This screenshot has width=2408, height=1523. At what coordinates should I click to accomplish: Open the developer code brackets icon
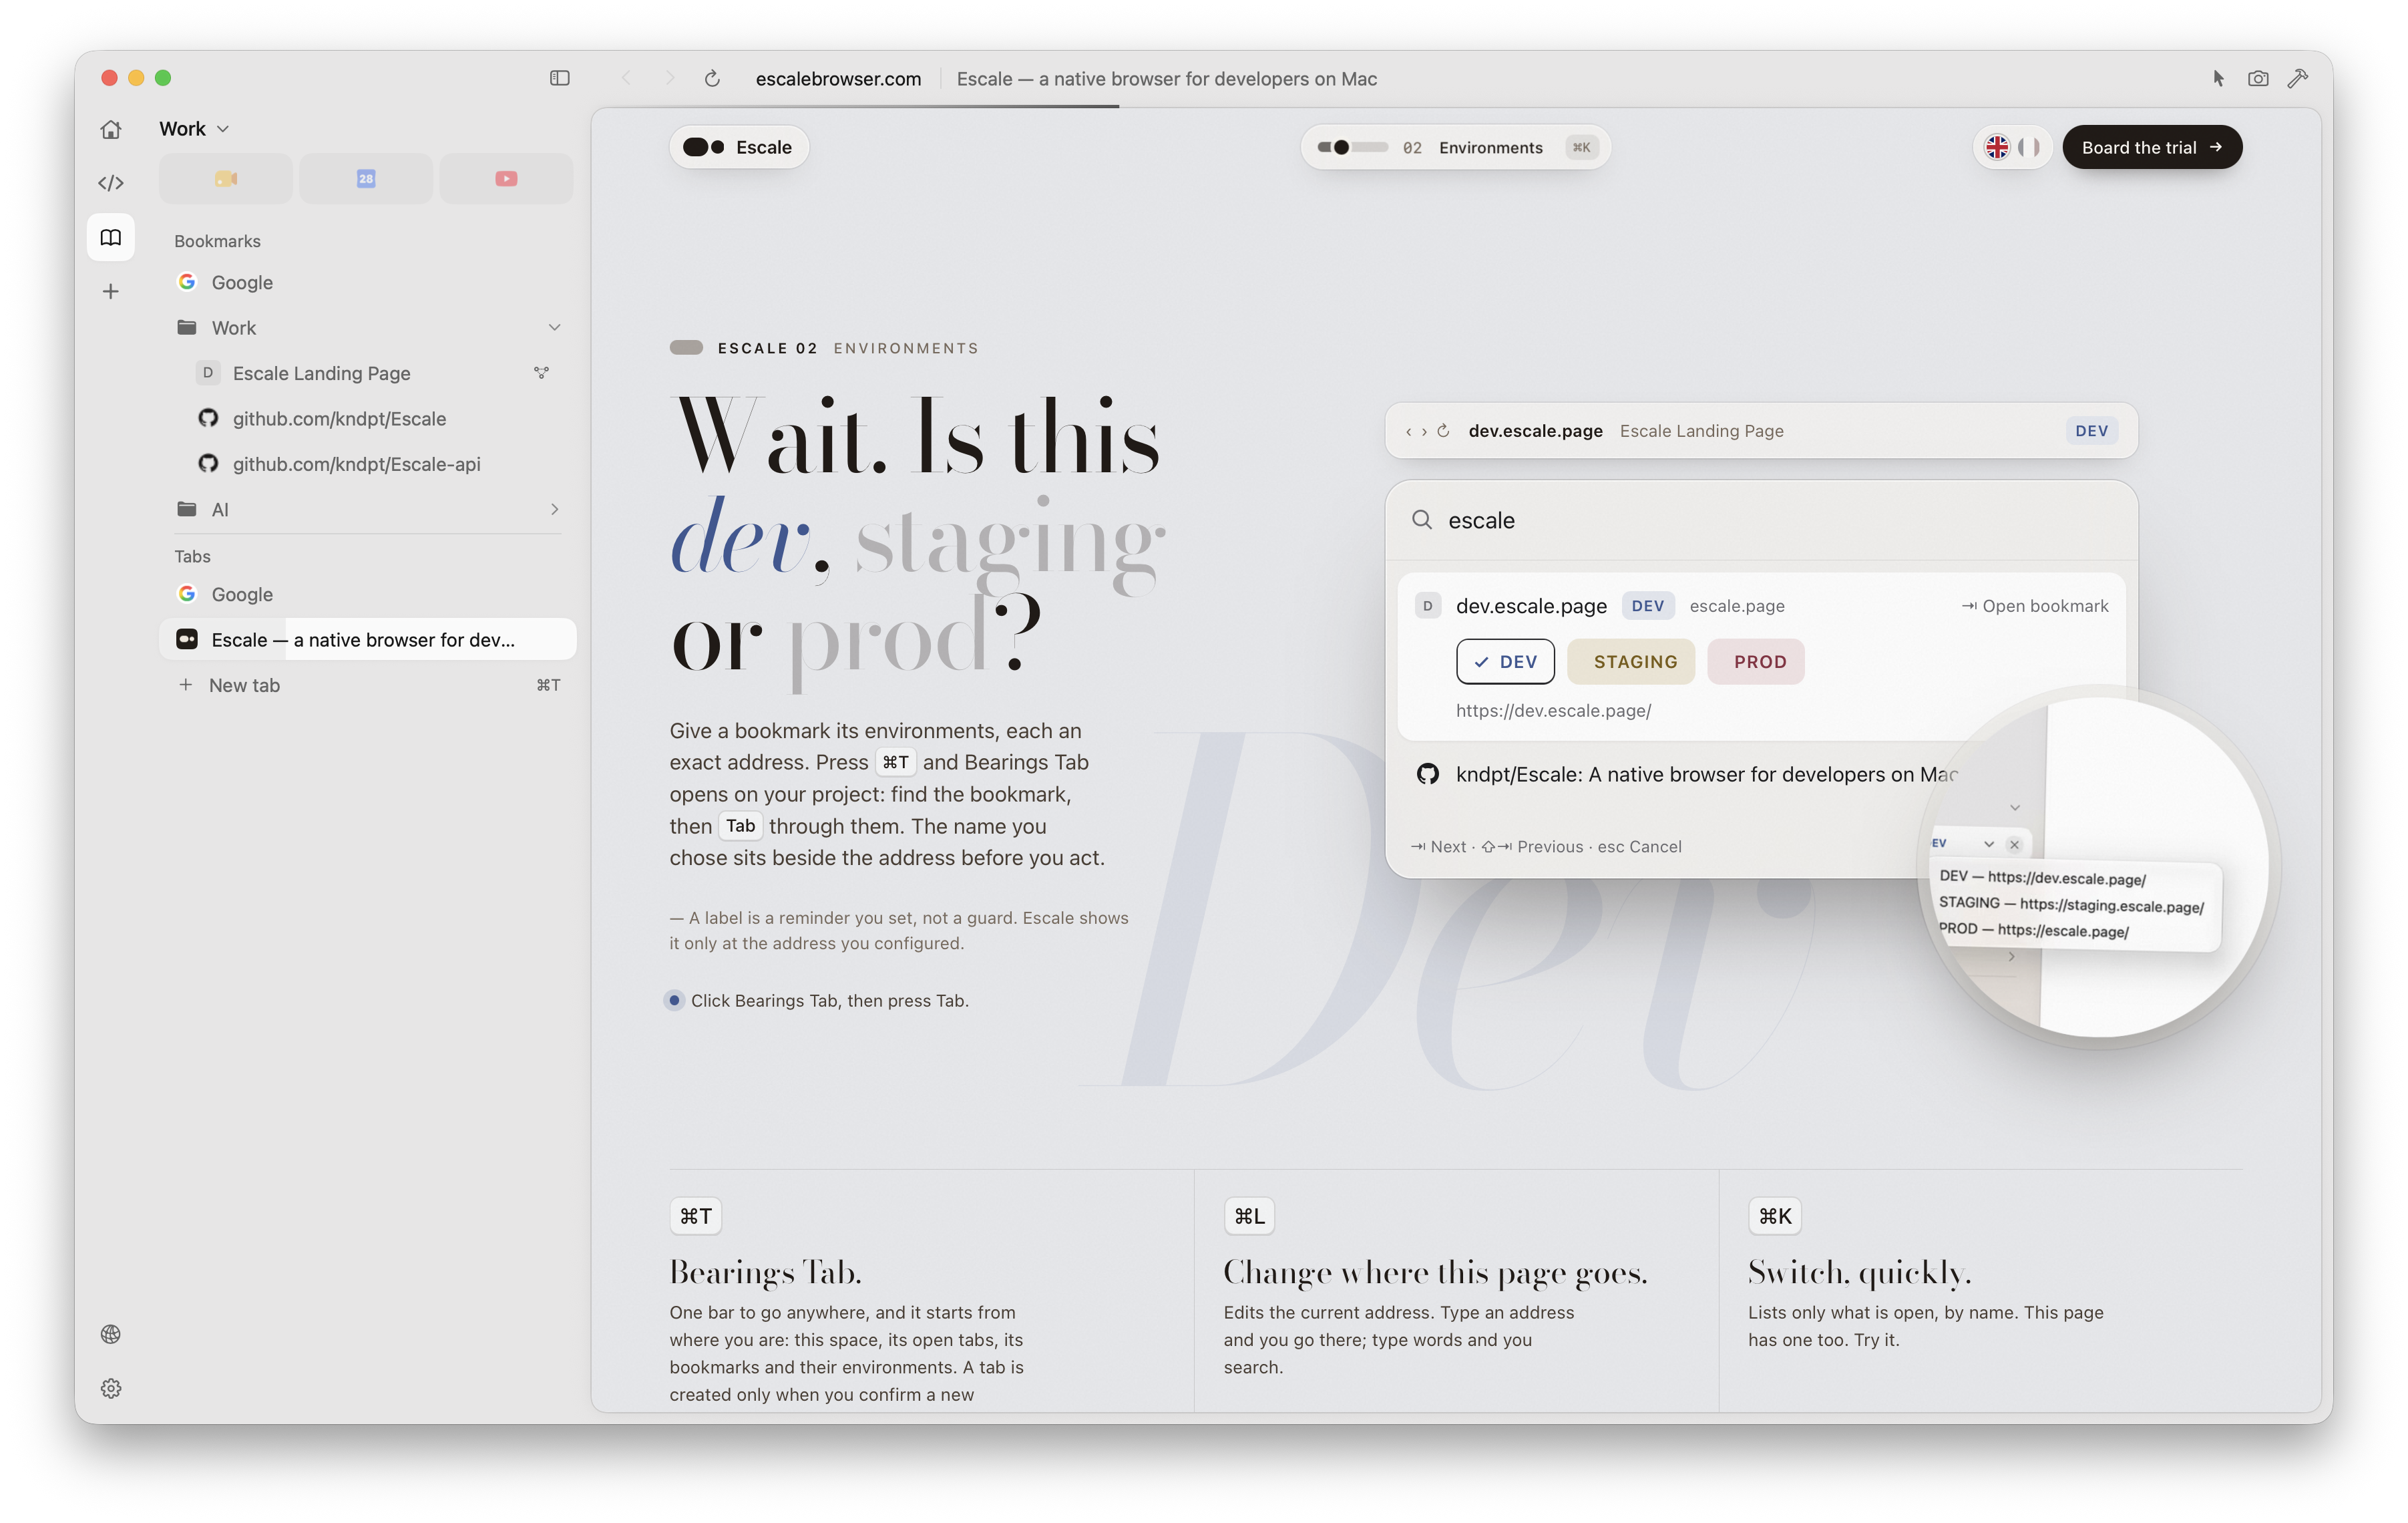111,183
